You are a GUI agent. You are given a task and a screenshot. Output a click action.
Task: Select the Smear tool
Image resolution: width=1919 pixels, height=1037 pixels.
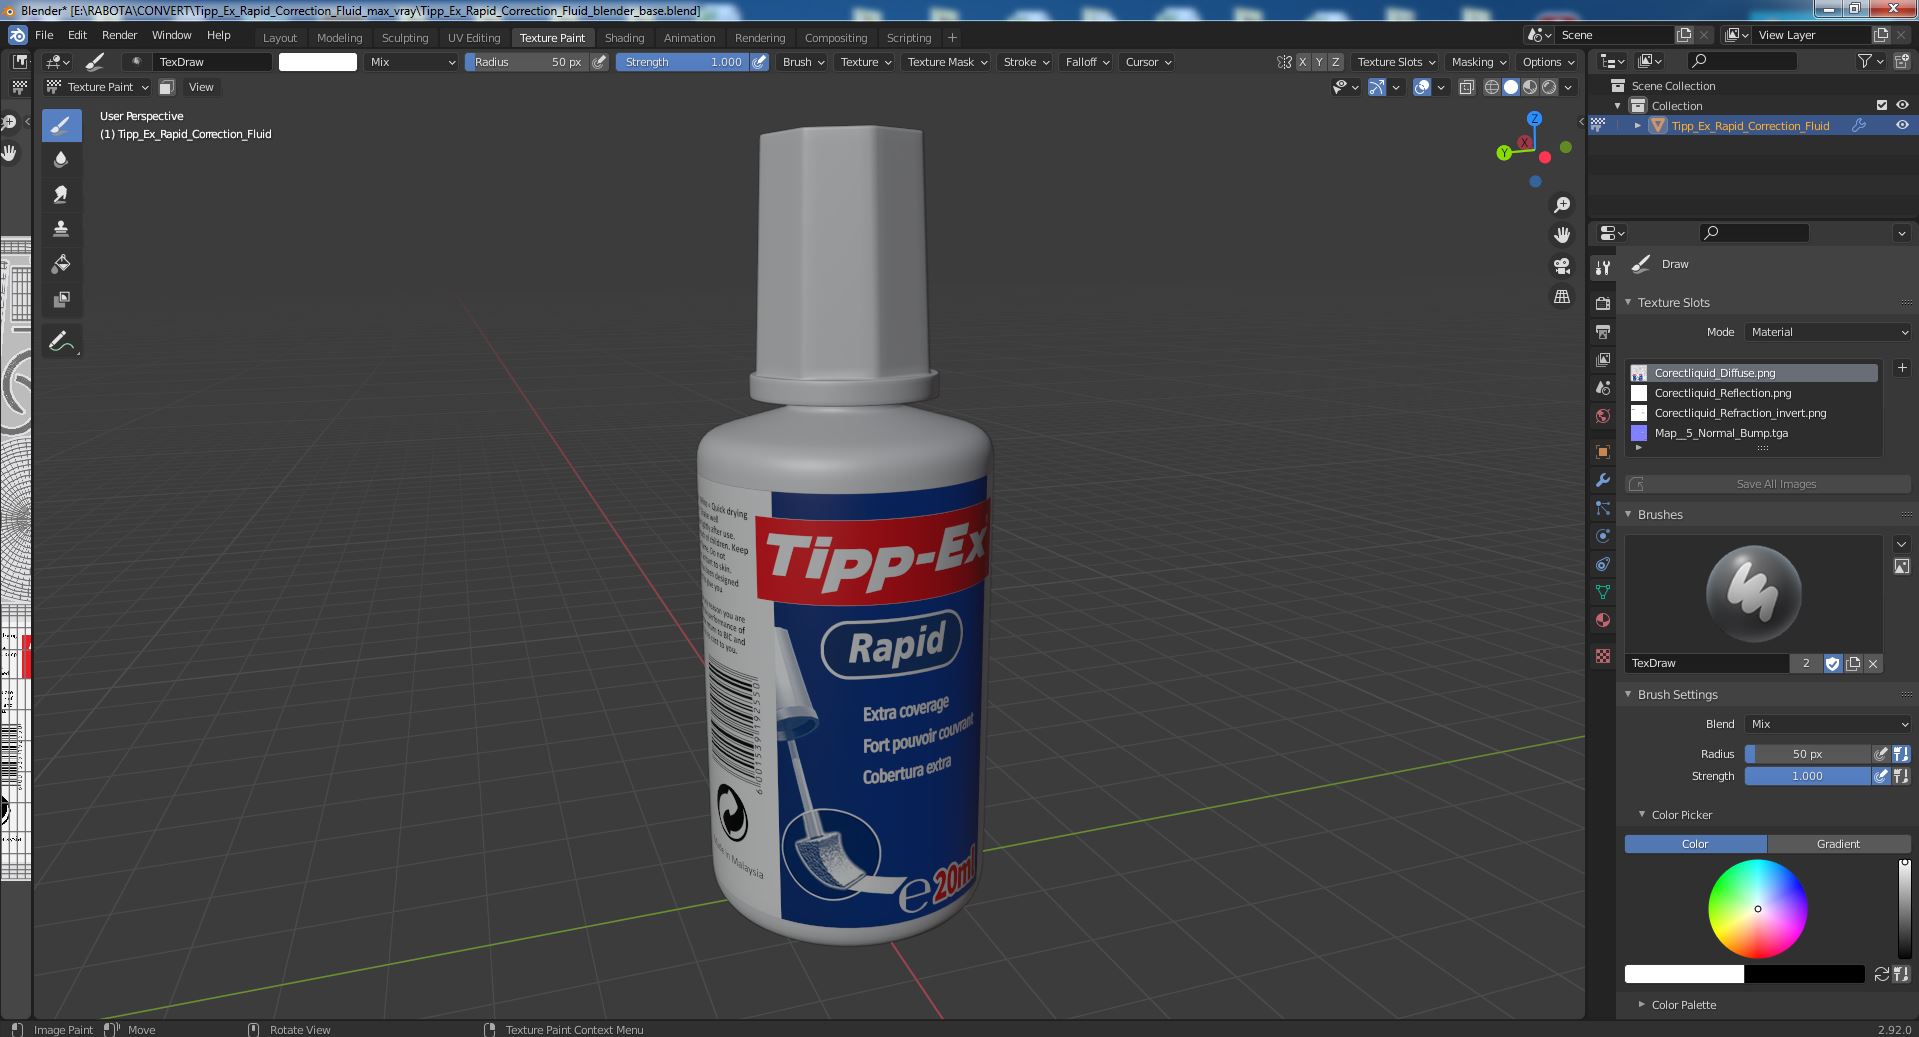point(61,194)
